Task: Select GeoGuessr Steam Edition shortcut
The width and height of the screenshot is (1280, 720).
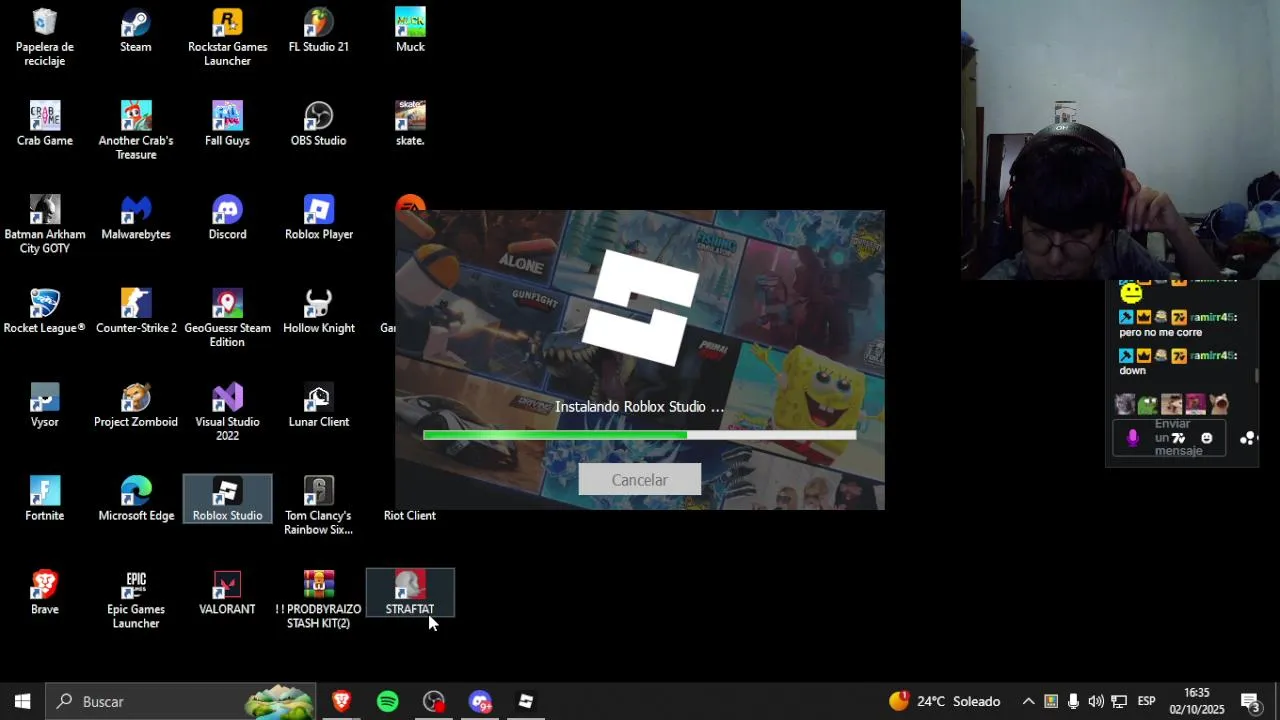Action: coord(227,318)
